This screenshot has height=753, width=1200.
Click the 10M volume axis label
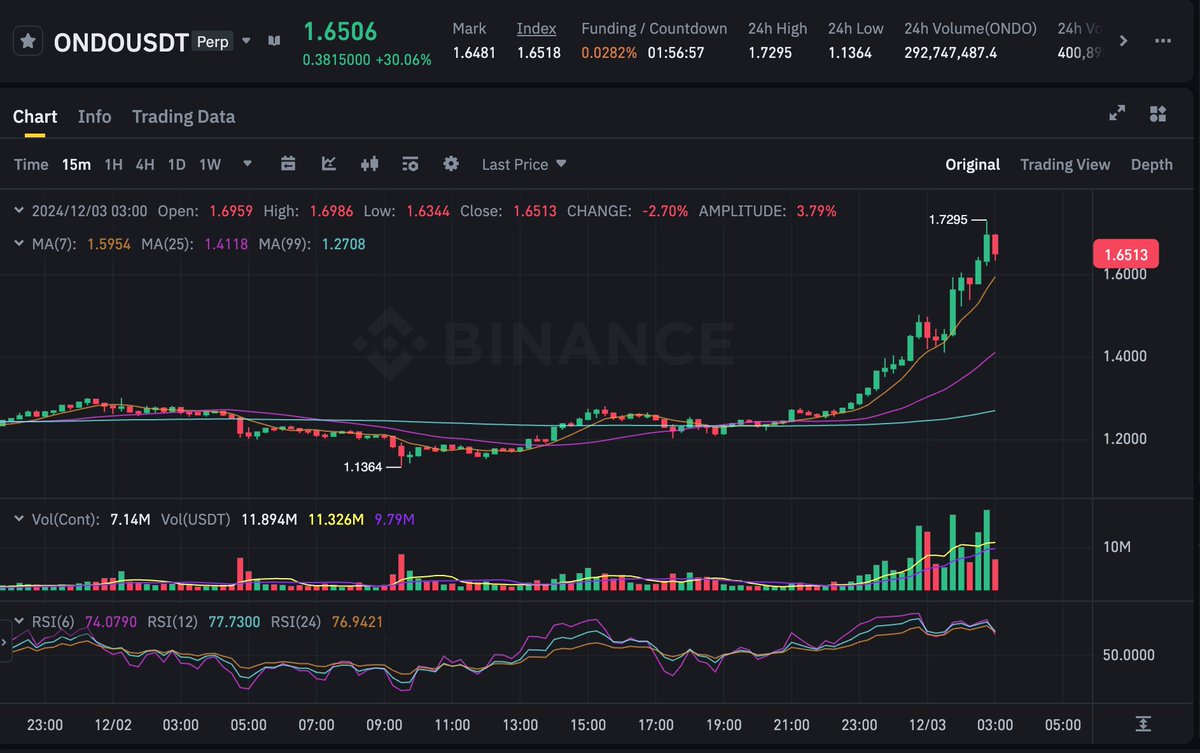1116,547
